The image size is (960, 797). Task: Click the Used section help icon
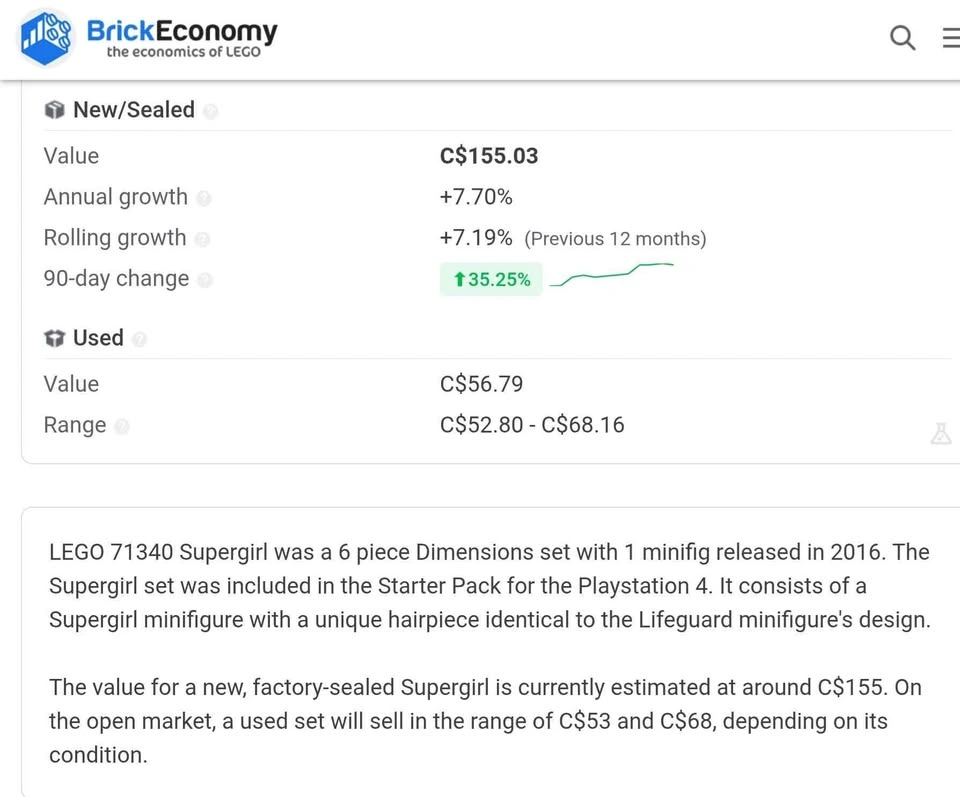tap(139, 339)
